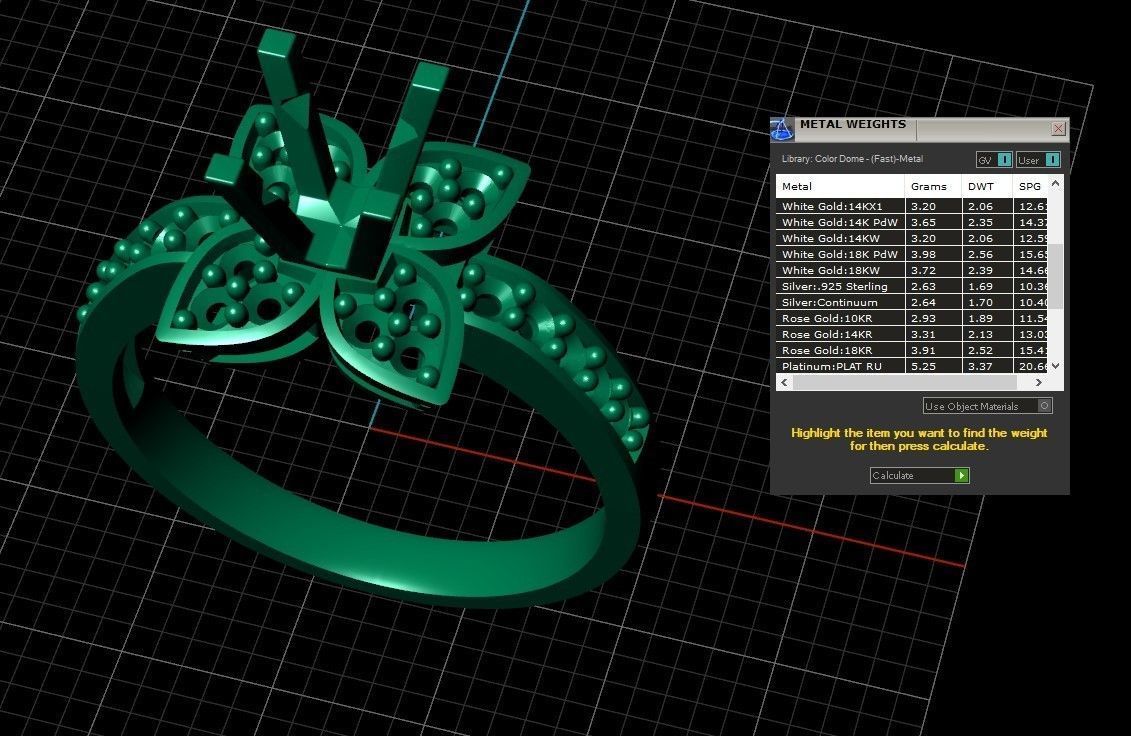Screen dimensions: 1131x736
Task: Click the table scroll up arrow
Action: 1055,183
